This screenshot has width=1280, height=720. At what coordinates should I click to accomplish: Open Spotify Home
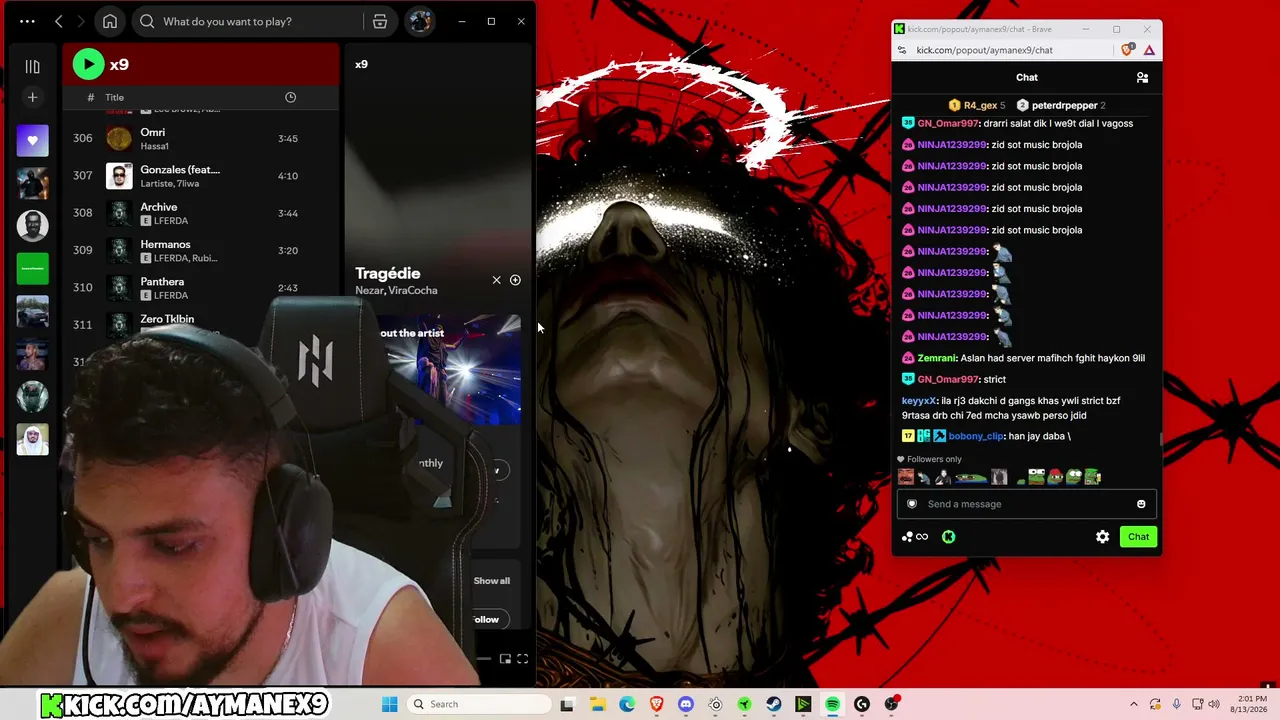[110, 21]
